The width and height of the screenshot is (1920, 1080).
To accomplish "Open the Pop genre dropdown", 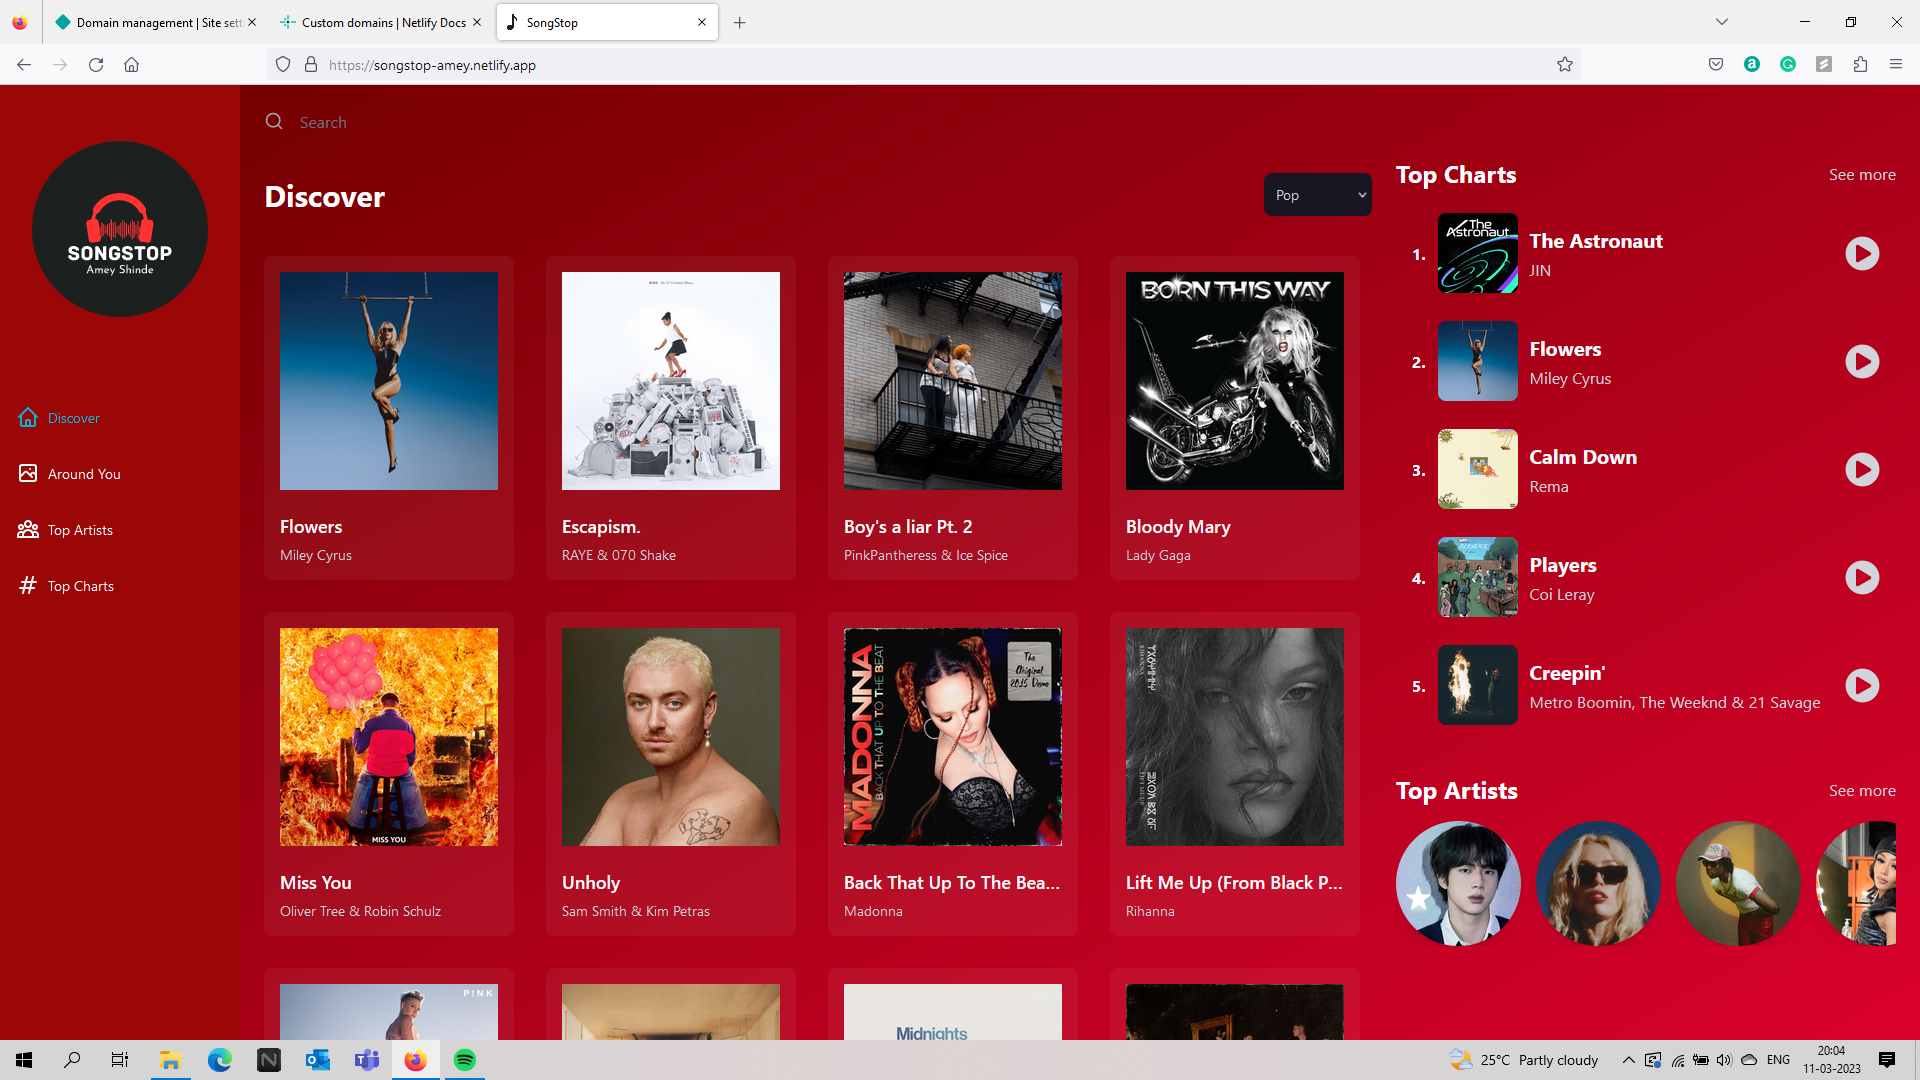I will point(1317,195).
